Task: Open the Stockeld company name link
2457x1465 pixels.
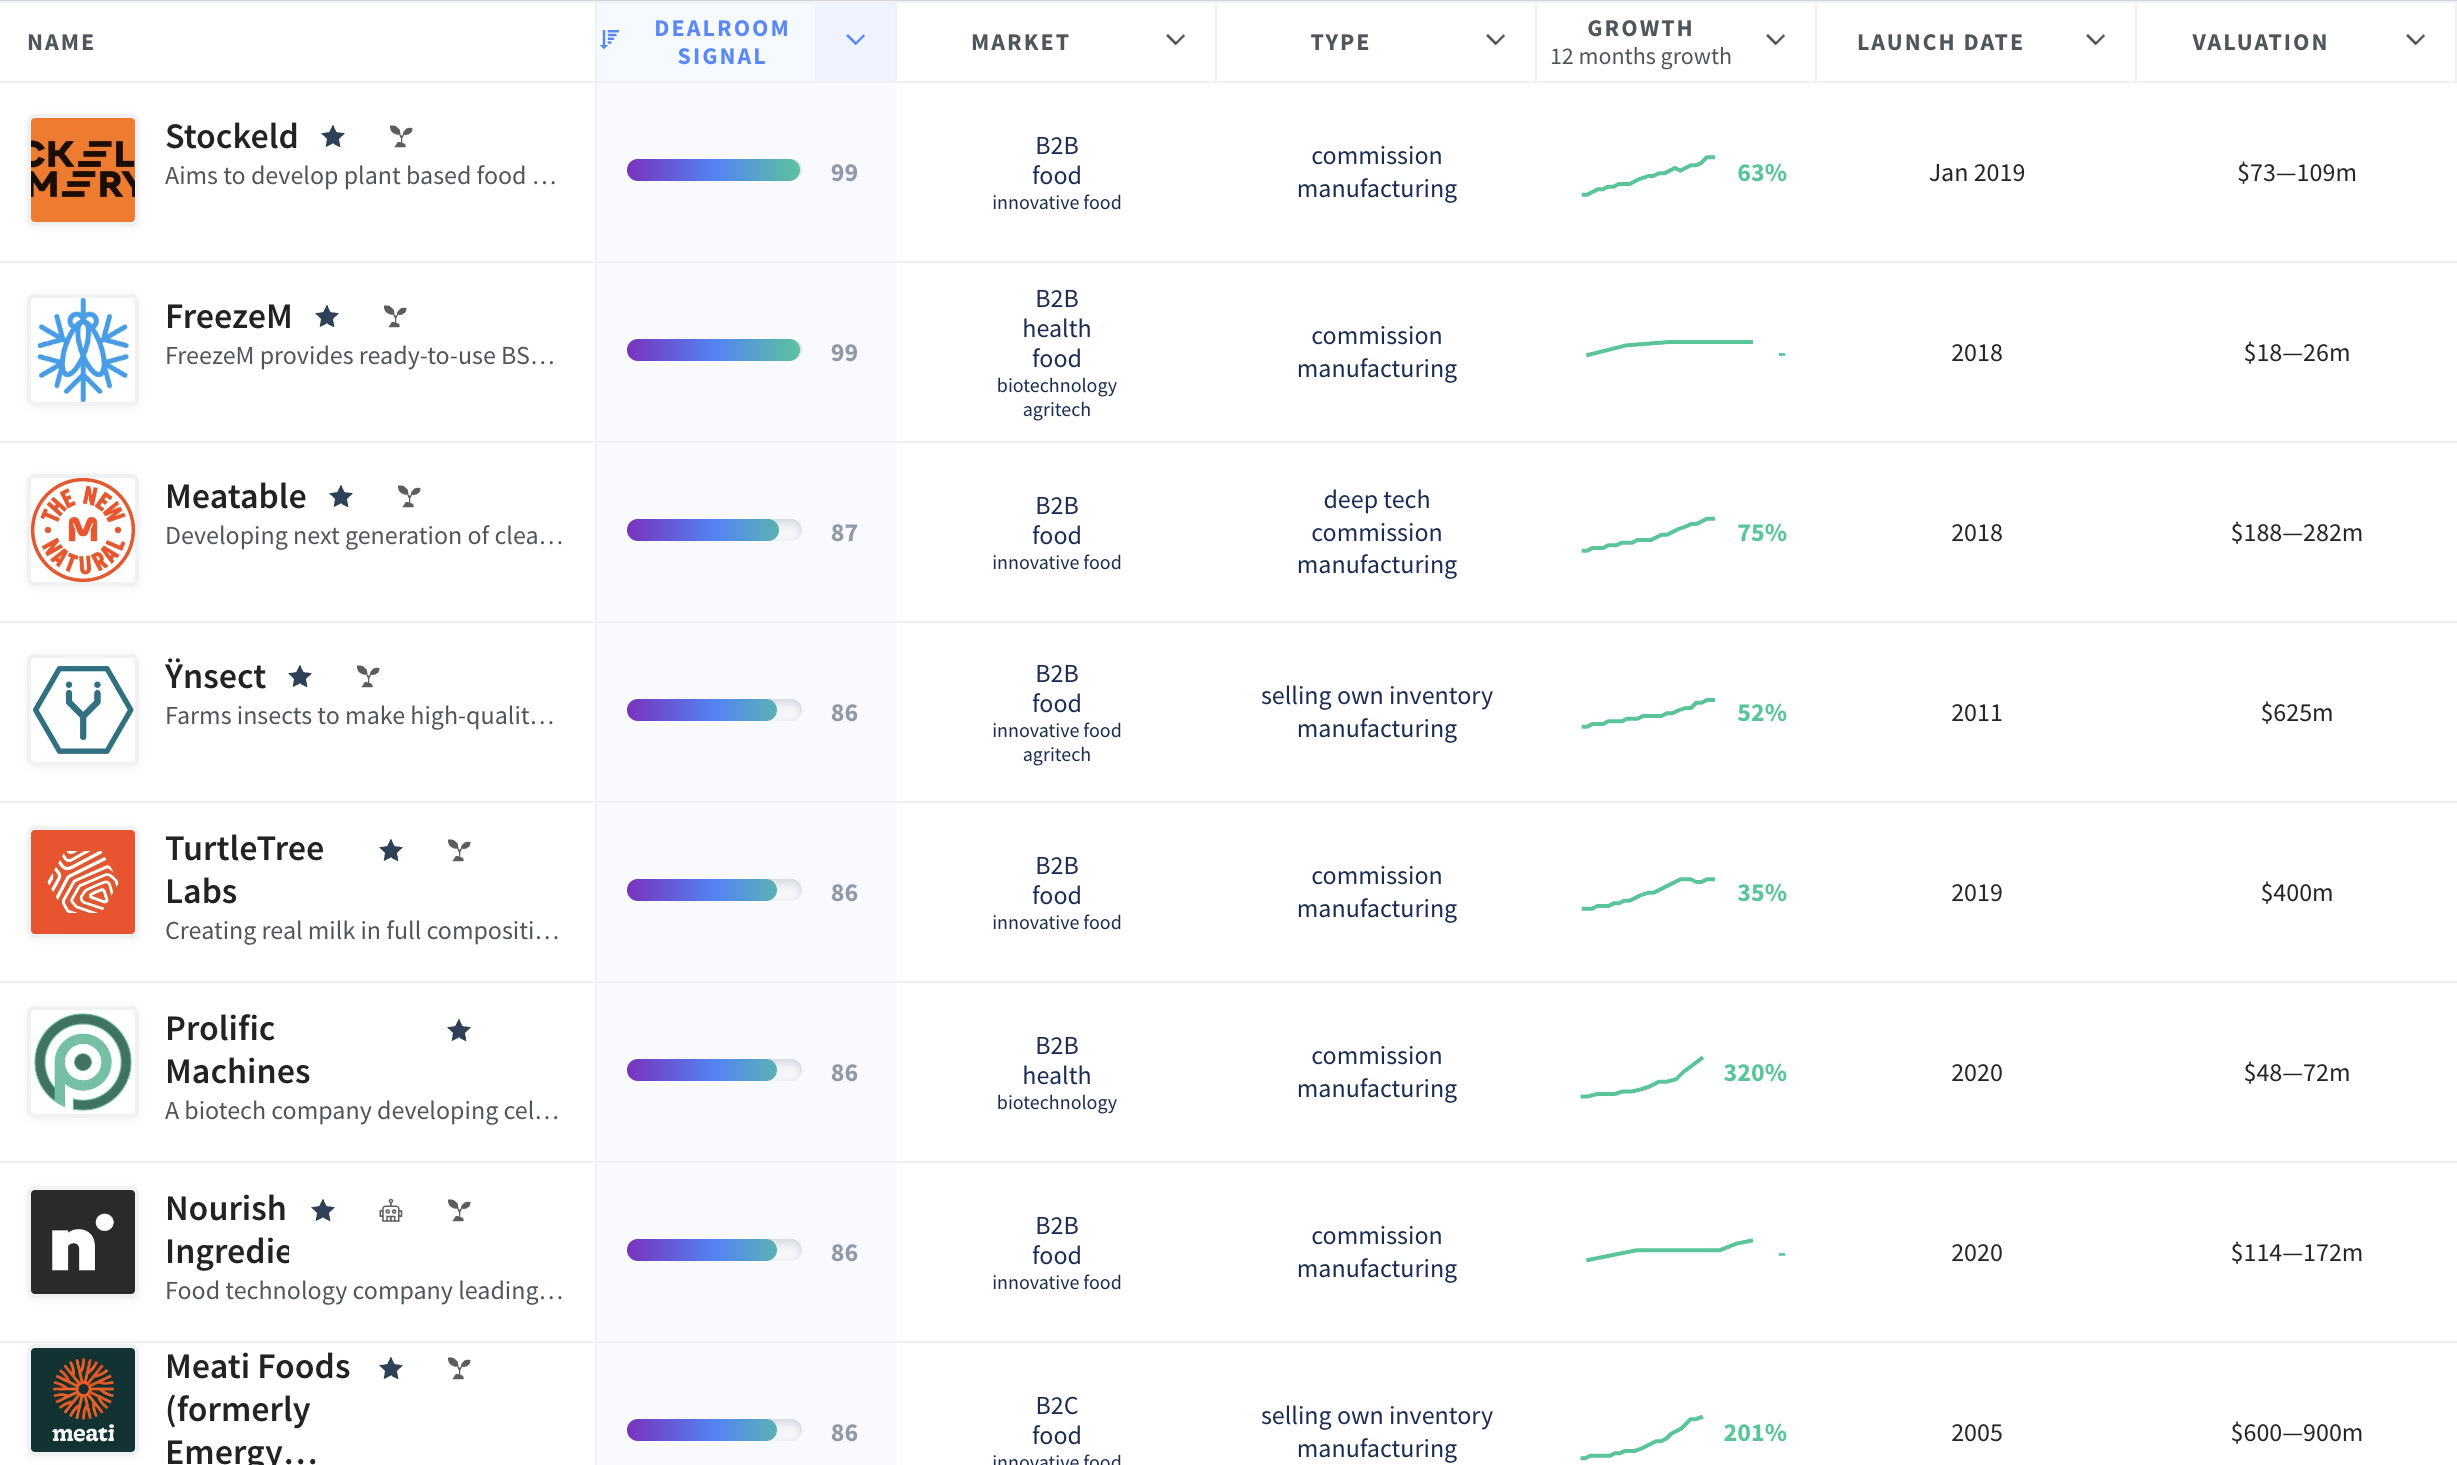Action: tap(232, 136)
